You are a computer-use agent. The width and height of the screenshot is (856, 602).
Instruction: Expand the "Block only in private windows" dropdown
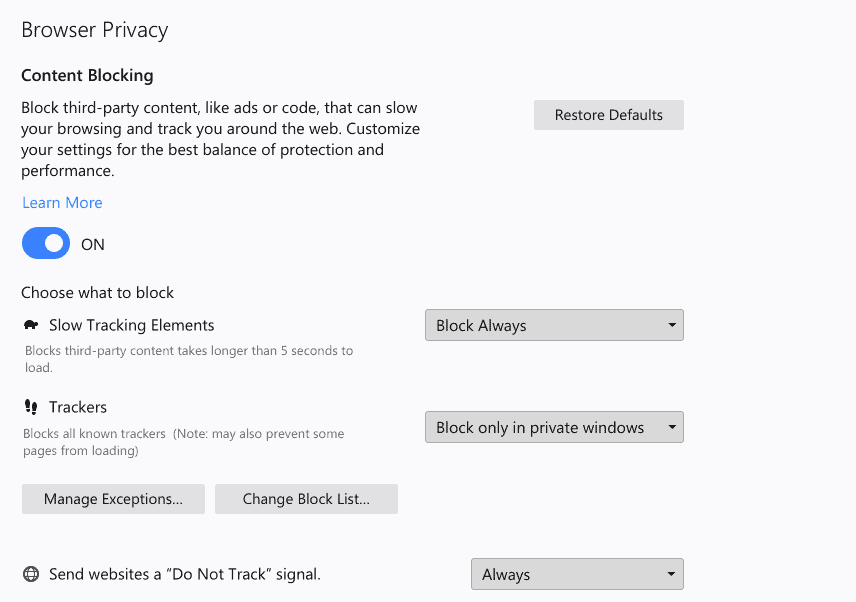click(x=554, y=427)
